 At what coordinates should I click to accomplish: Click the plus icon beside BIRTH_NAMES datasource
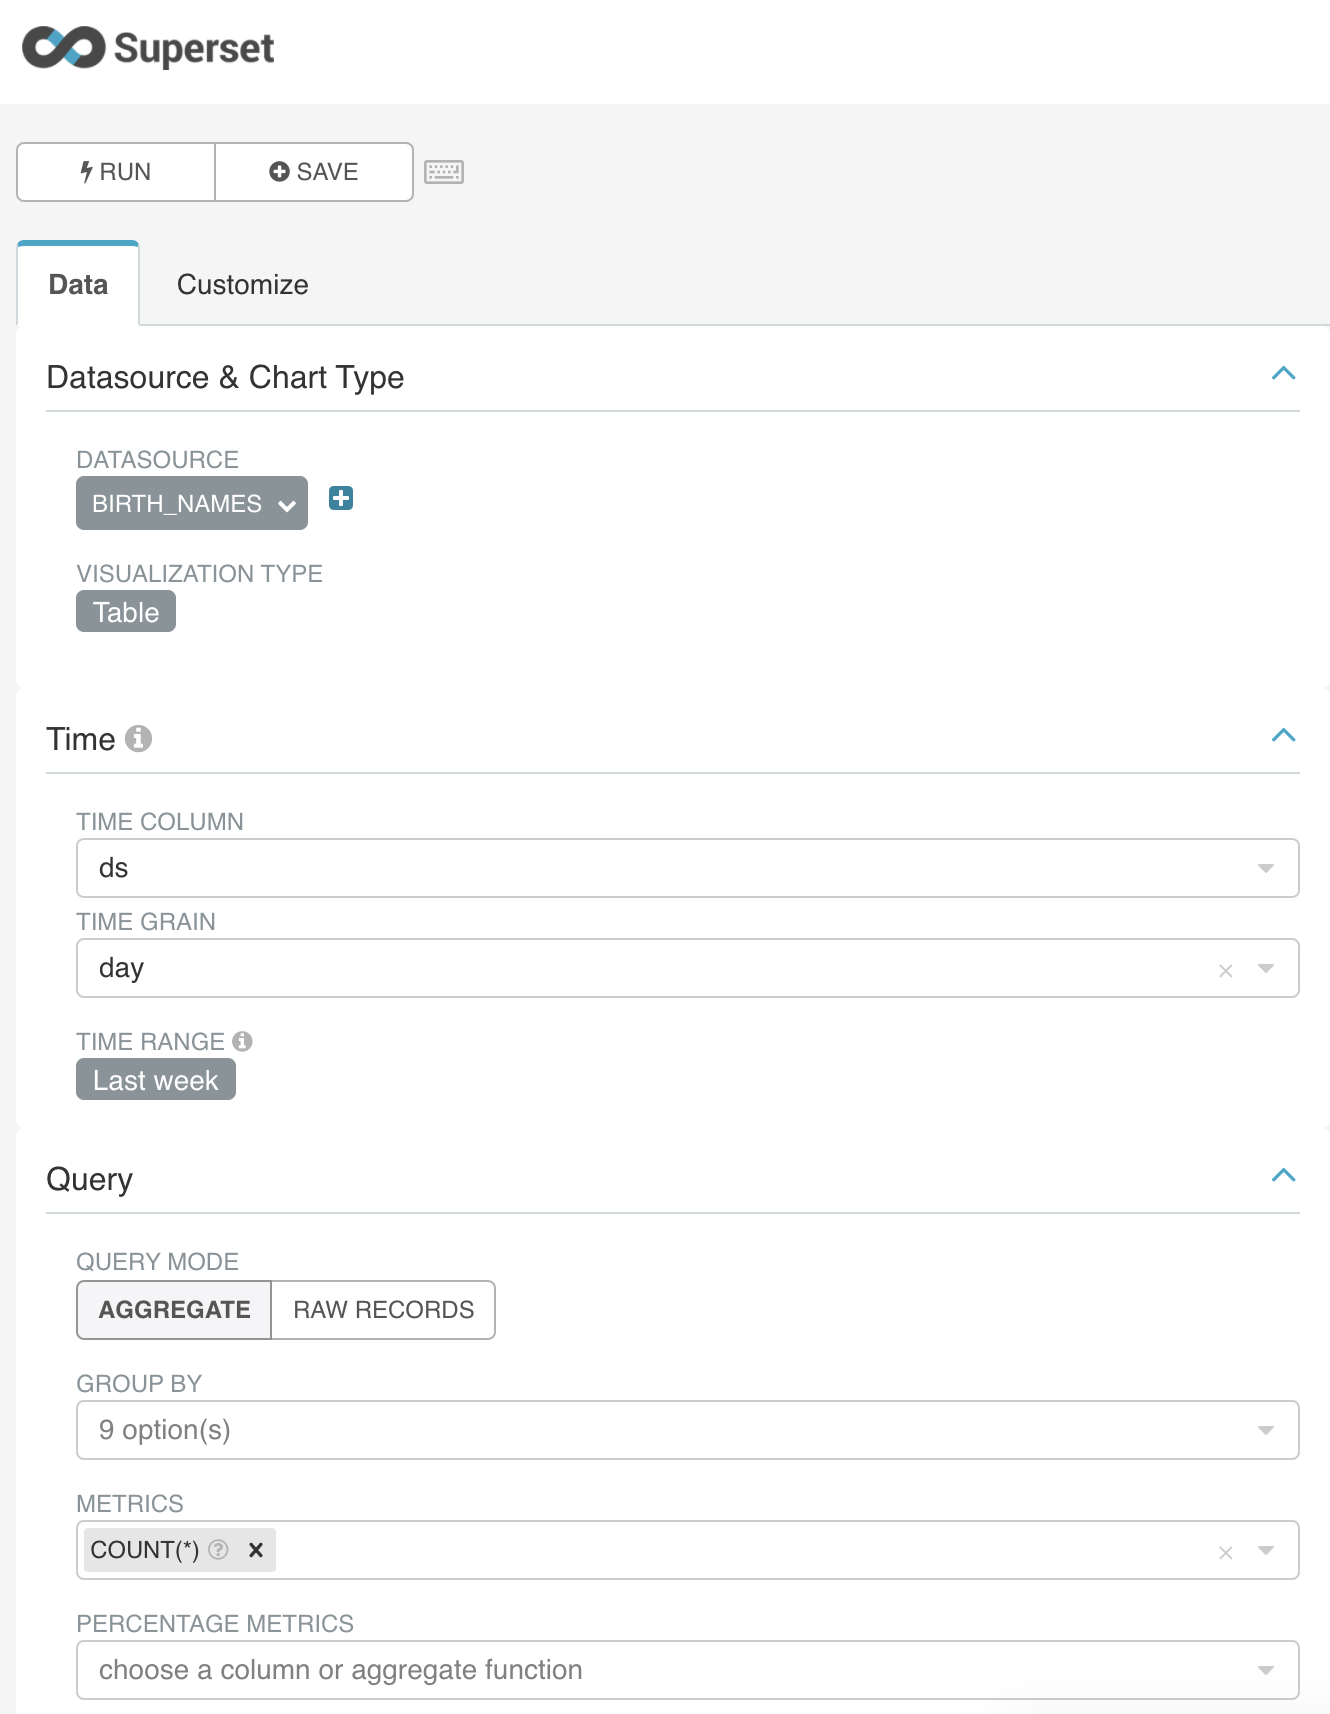click(341, 498)
